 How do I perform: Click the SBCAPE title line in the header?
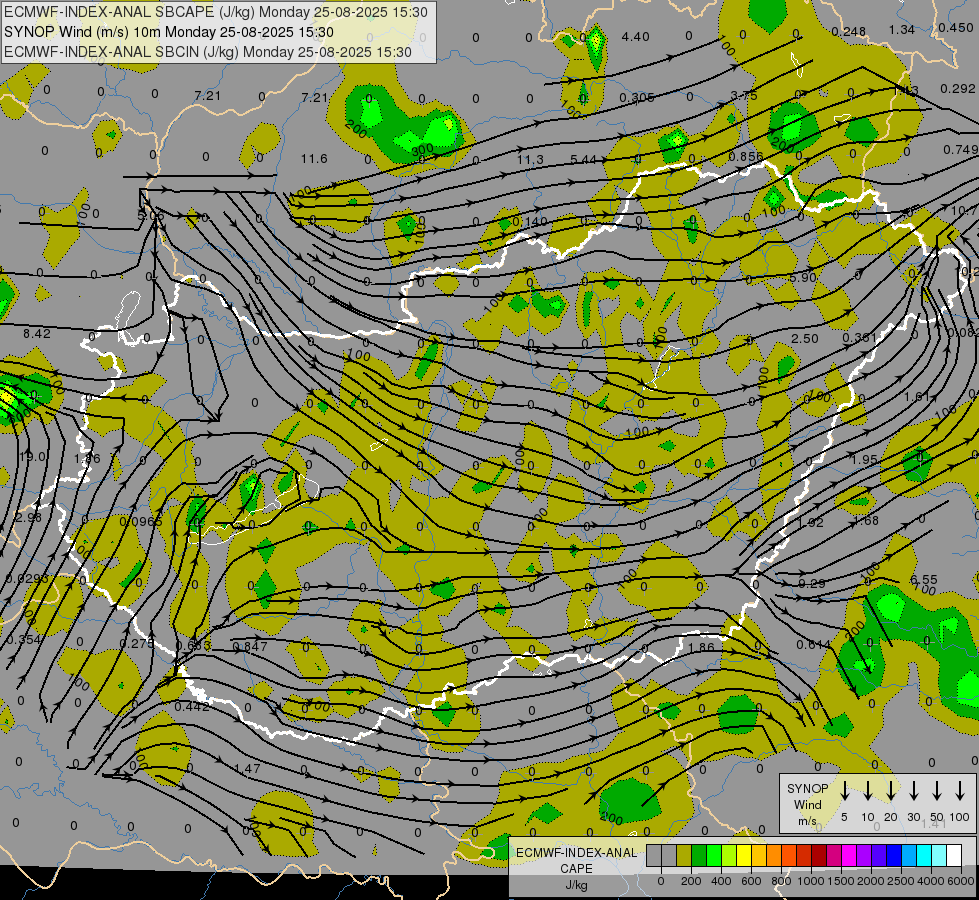pos(216,12)
